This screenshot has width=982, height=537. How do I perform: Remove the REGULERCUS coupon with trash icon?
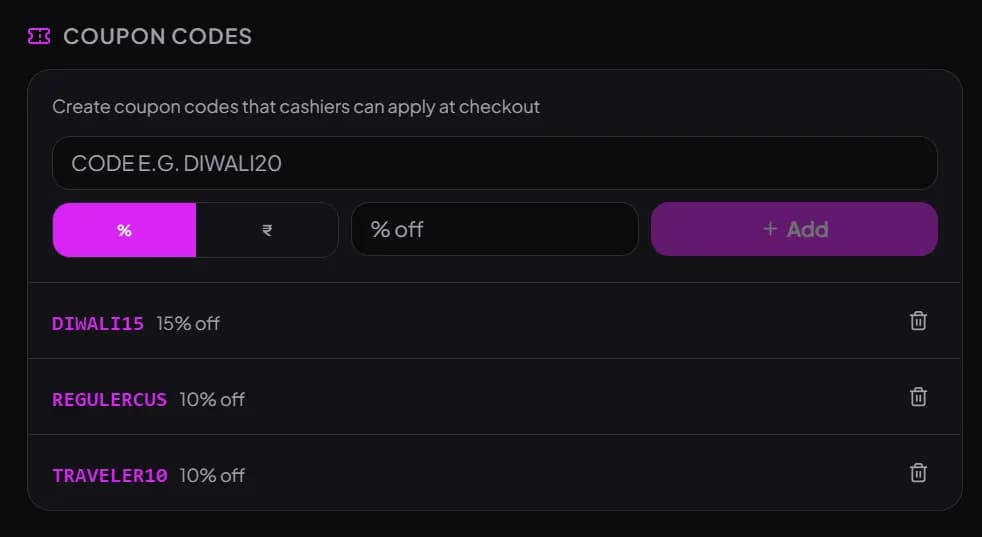[x=918, y=397]
